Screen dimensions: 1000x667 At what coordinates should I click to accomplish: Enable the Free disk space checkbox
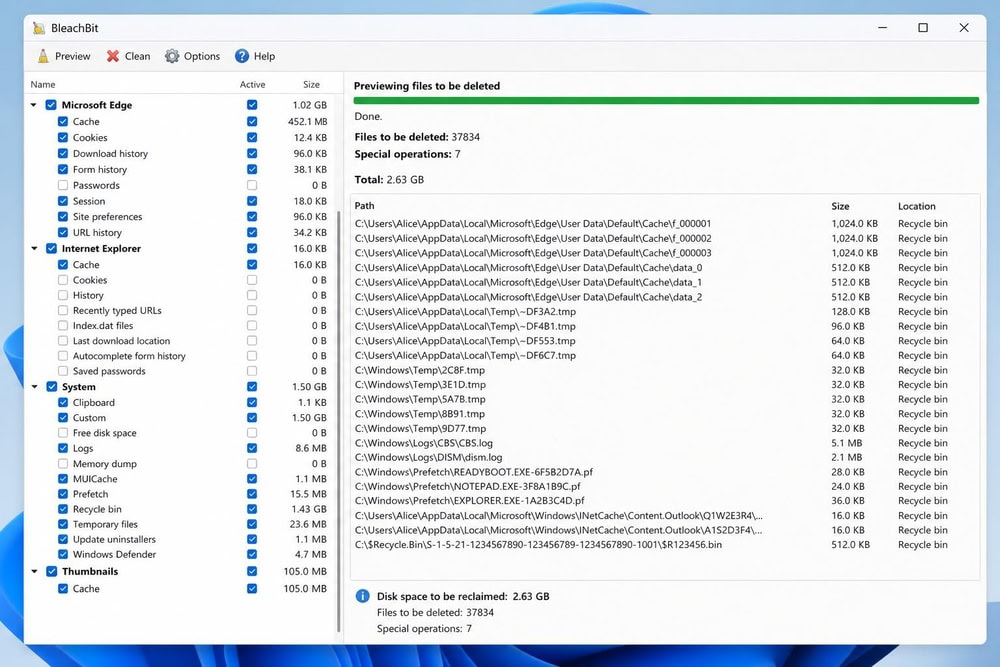point(62,433)
